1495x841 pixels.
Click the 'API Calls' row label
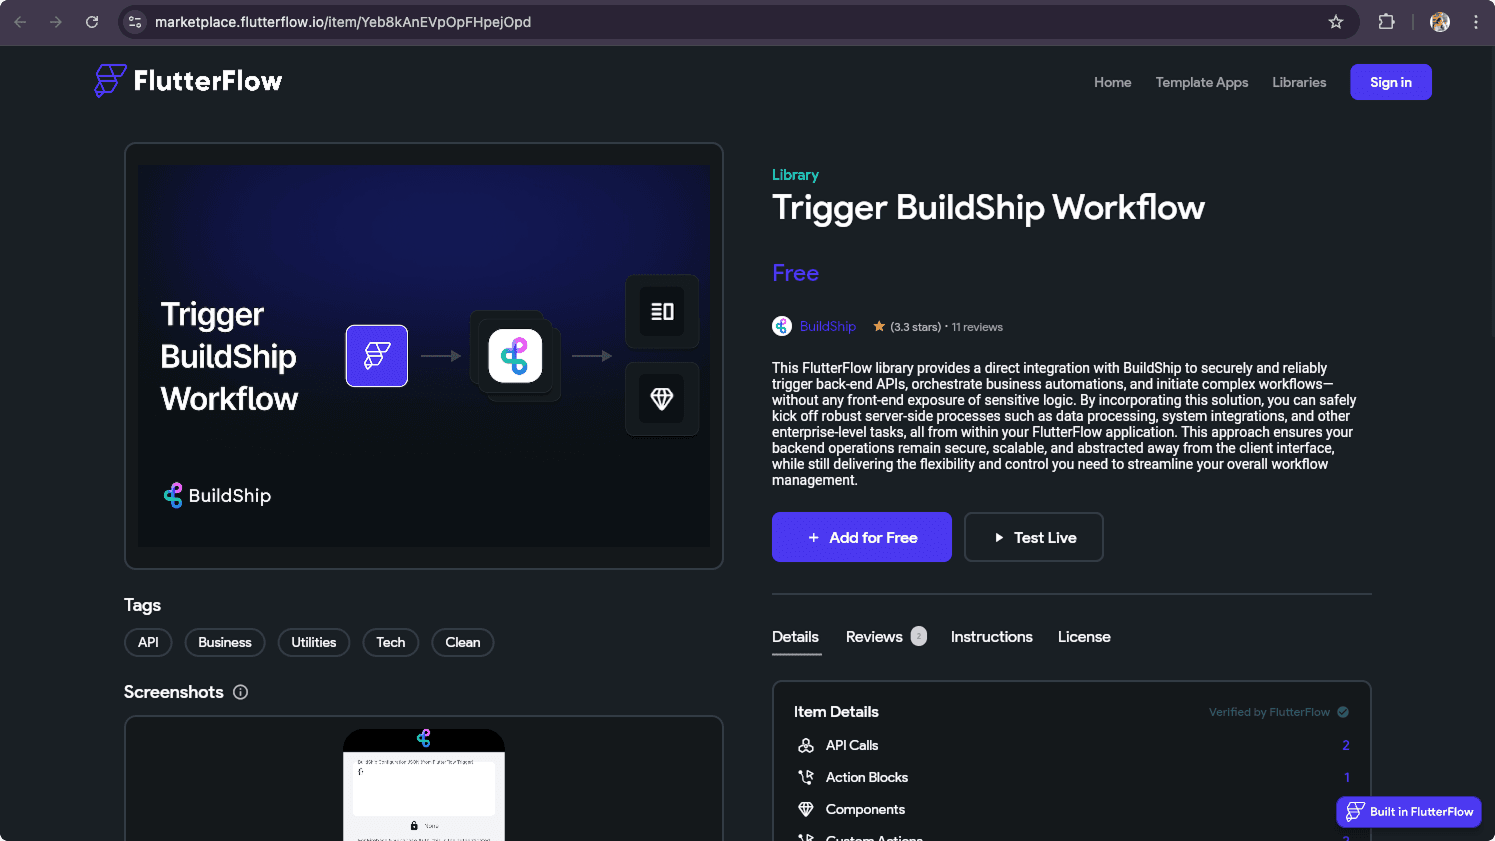(x=852, y=745)
